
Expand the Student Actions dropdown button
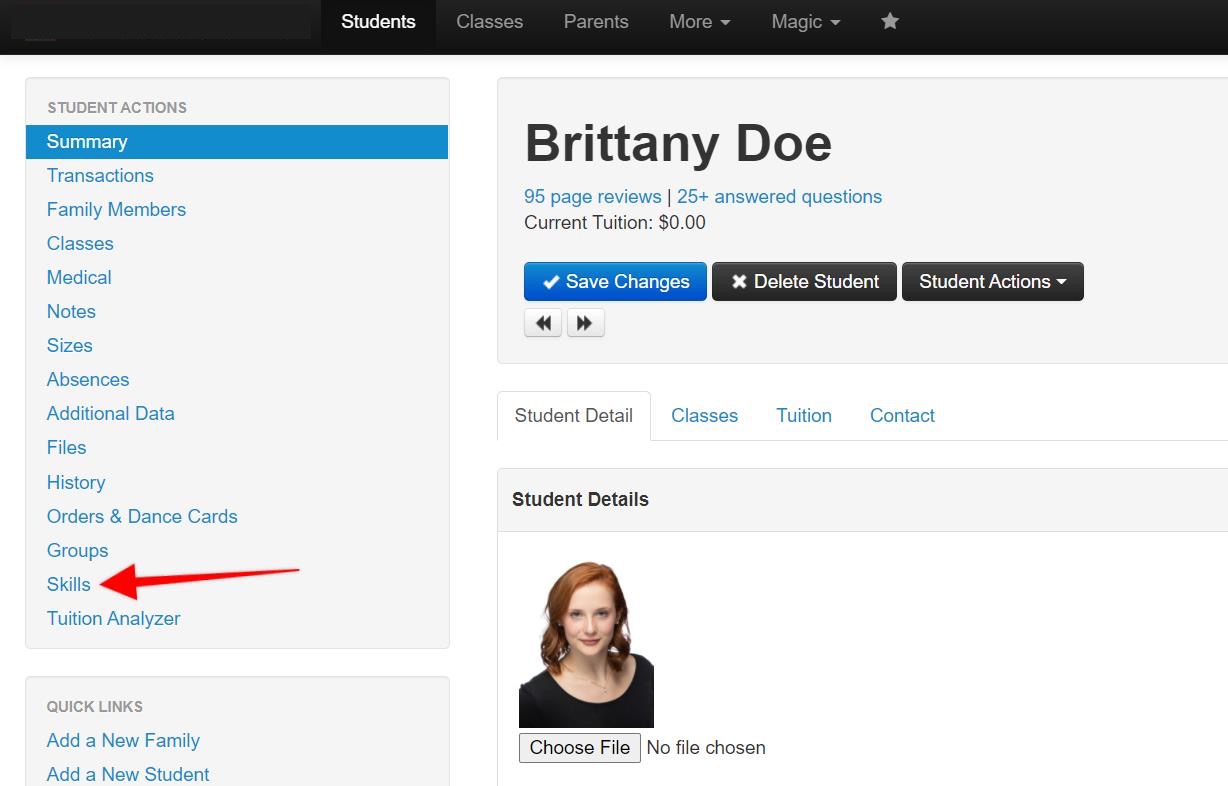(992, 282)
